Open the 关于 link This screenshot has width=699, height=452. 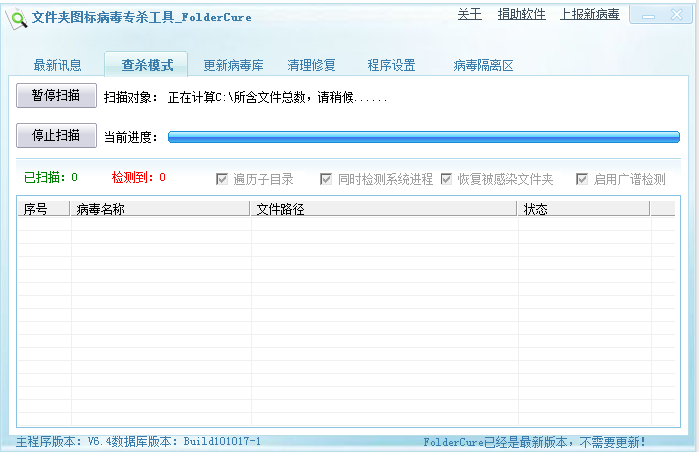coord(469,14)
